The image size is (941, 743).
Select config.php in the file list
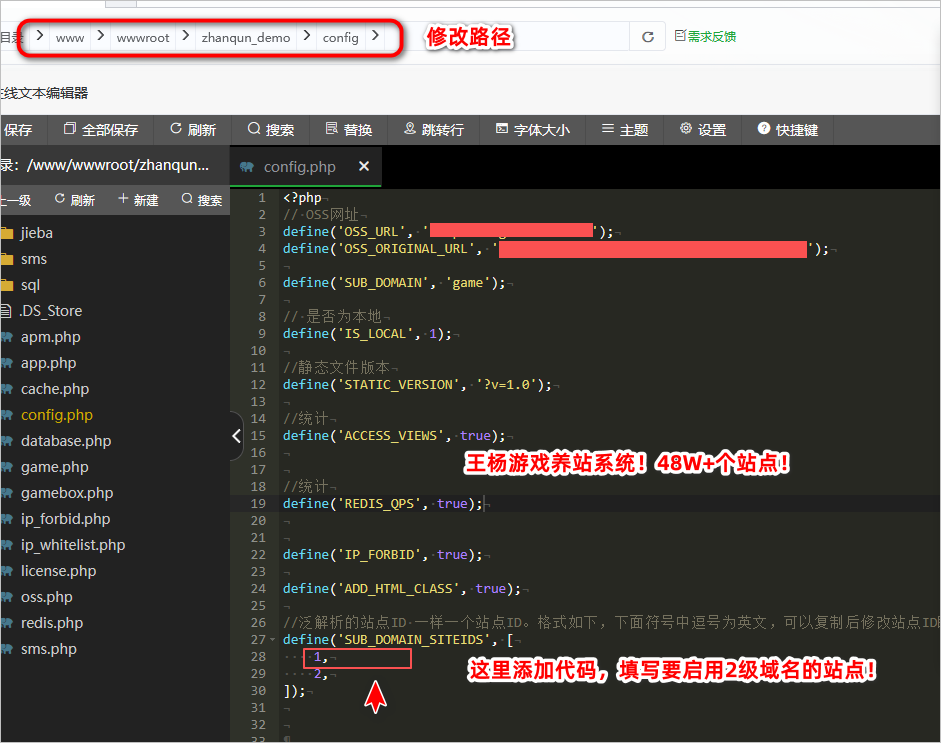56,415
